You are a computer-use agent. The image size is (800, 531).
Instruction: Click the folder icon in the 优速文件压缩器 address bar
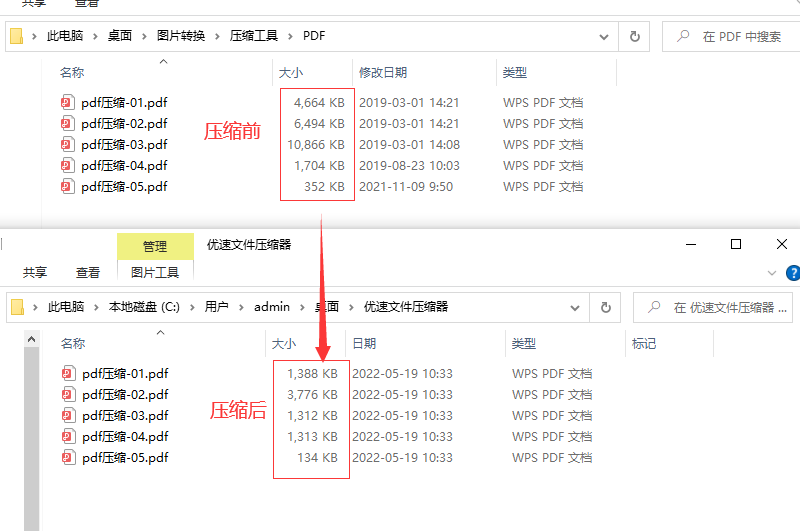[x=18, y=307]
